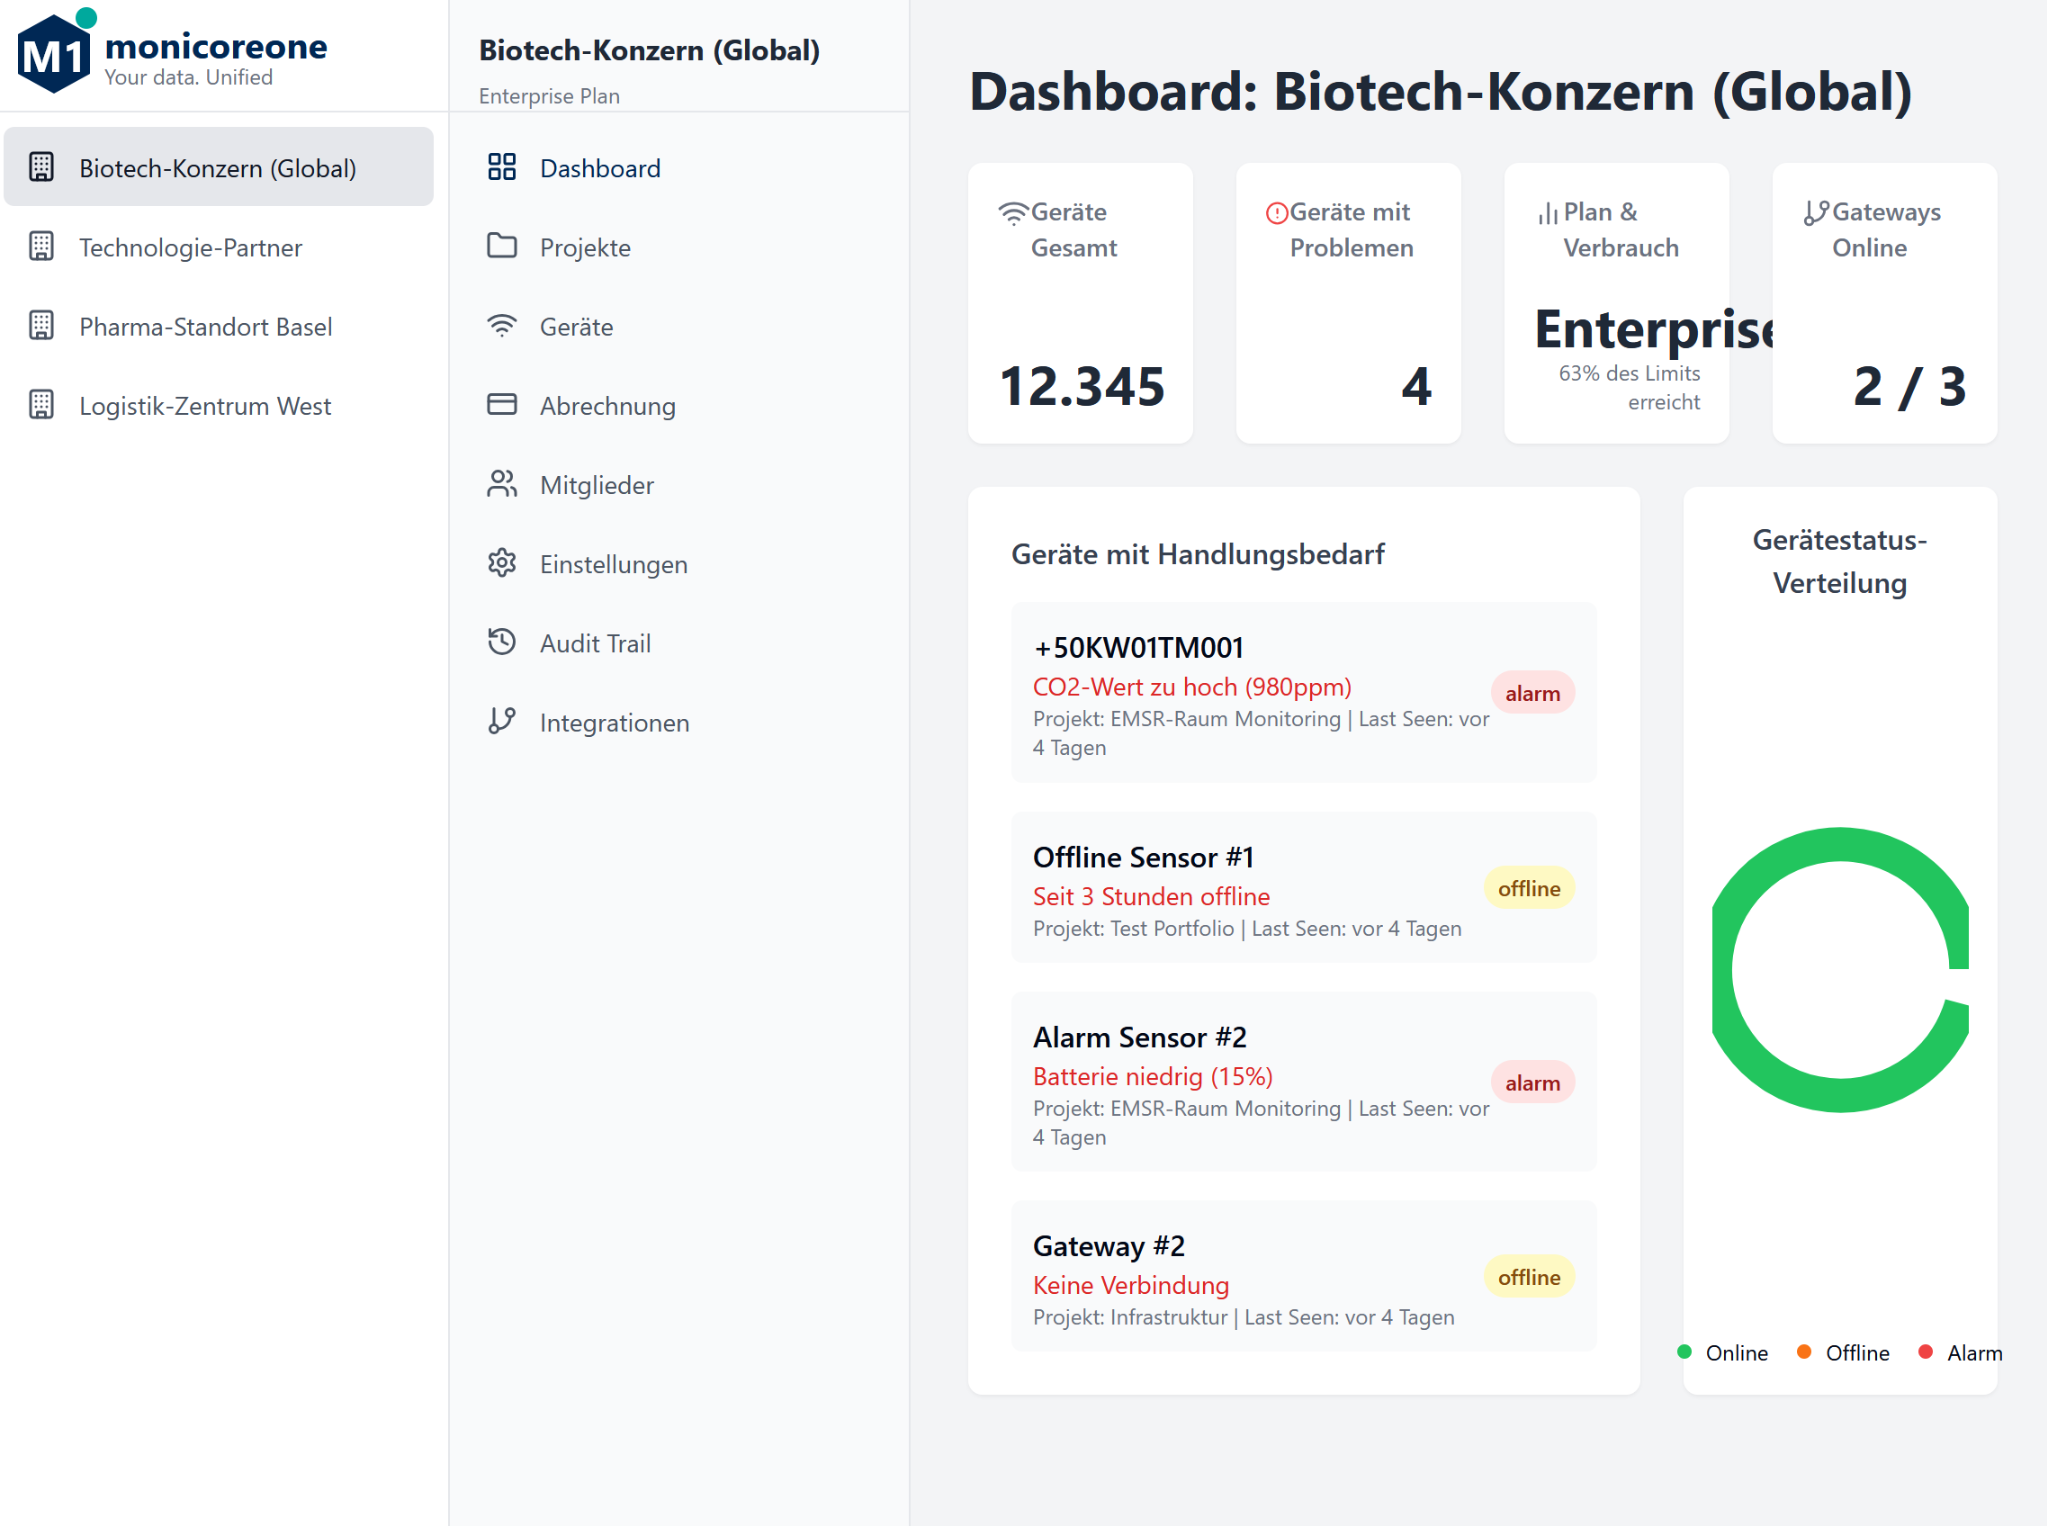This screenshot has height=1526, width=2047.
Task: Click the Integrationen branch icon
Action: point(501,721)
